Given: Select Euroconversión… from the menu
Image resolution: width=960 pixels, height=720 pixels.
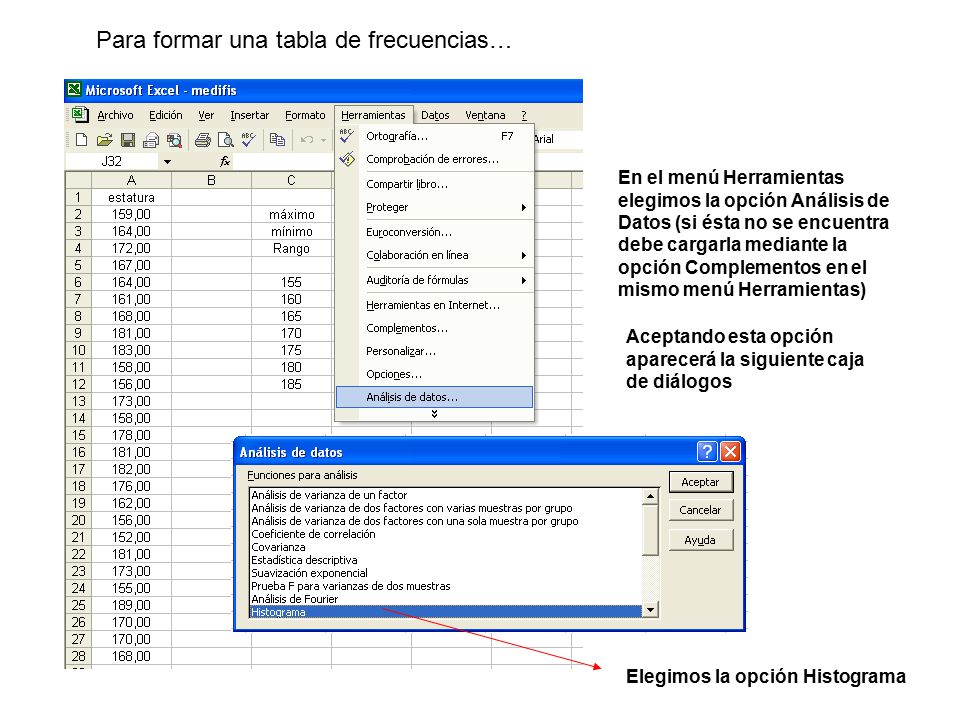Looking at the screenshot, I should click(x=434, y=233).
